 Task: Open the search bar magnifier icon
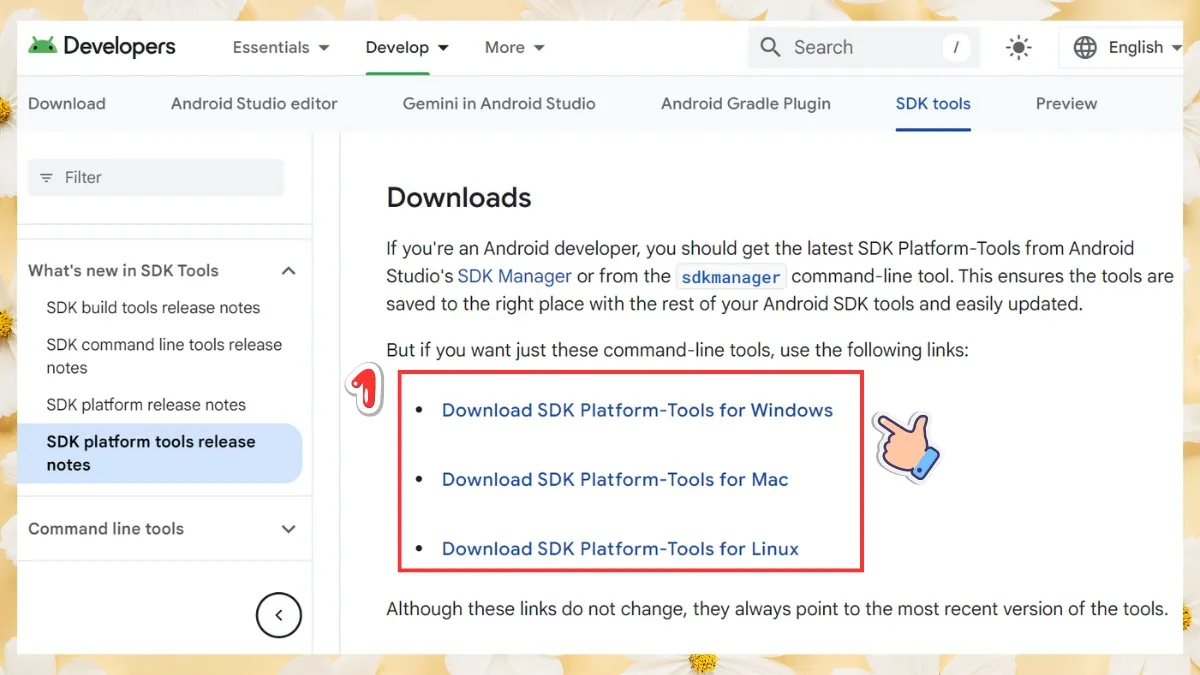coord(769,47)
